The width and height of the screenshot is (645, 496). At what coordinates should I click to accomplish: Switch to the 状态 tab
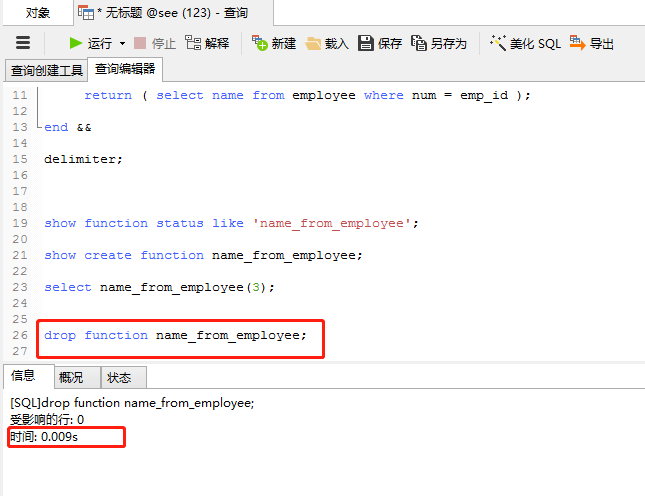pos(124,378)
